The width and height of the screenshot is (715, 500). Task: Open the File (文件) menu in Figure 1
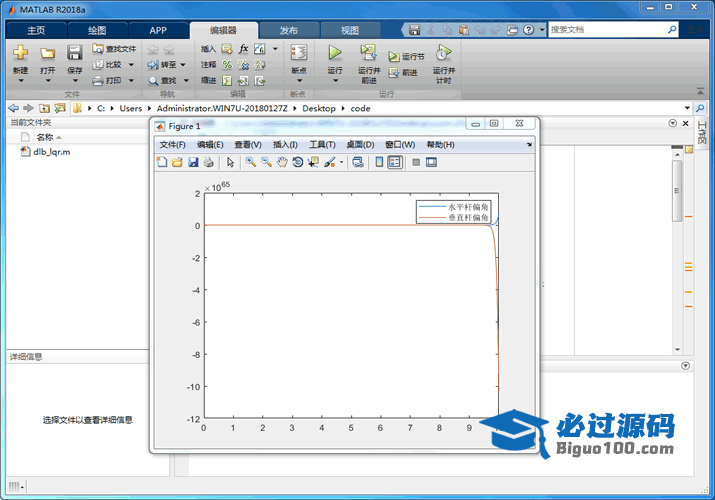pos(172,144)
